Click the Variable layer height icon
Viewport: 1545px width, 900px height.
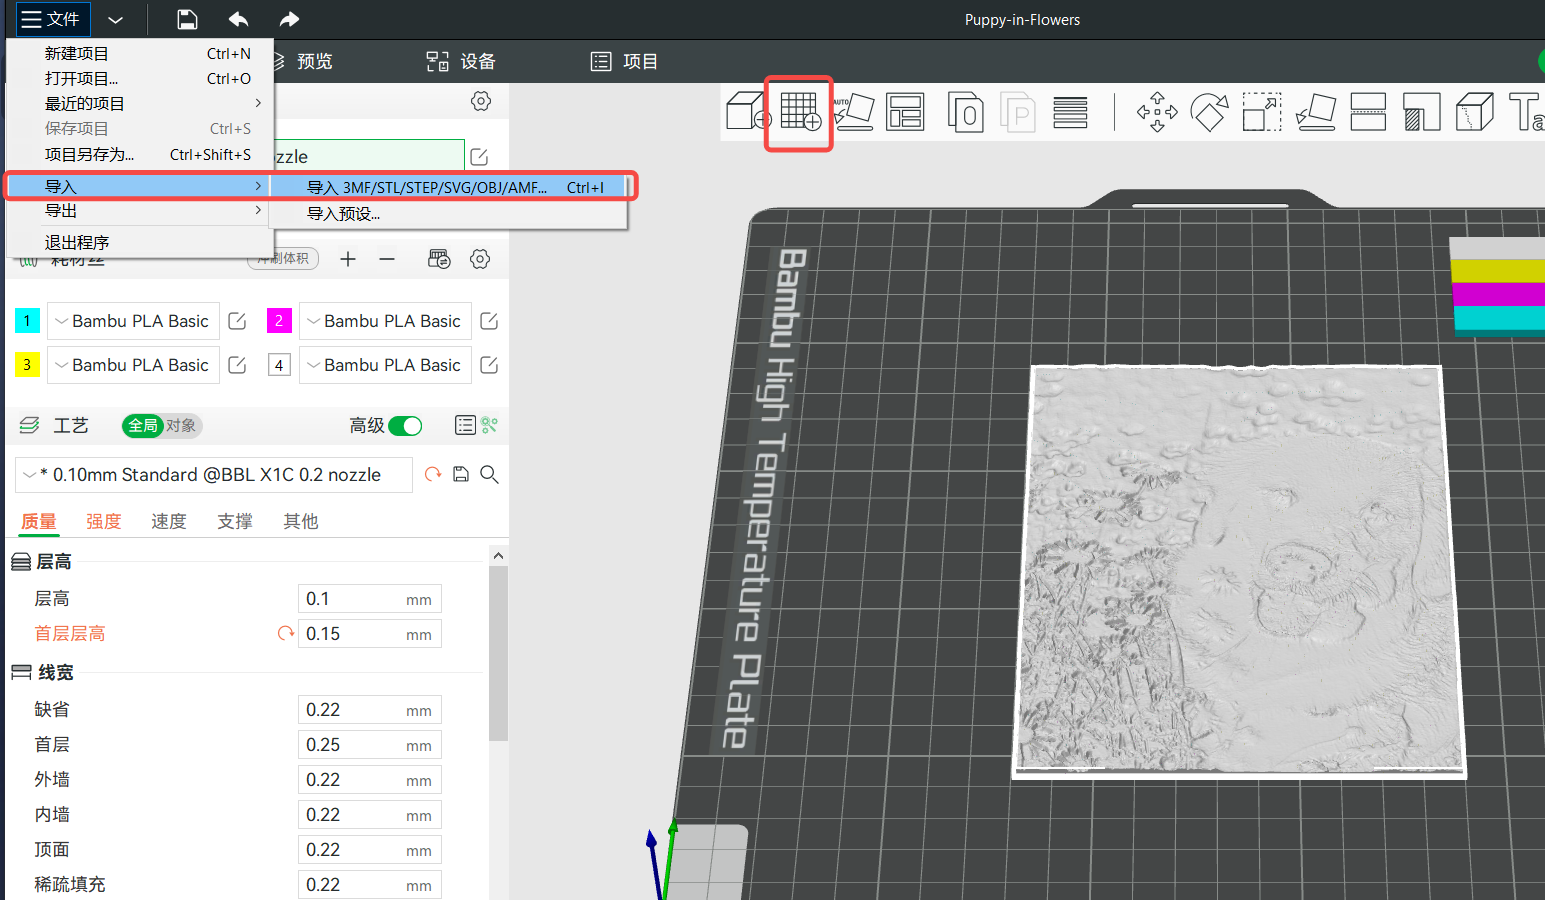click(1070, 112)
